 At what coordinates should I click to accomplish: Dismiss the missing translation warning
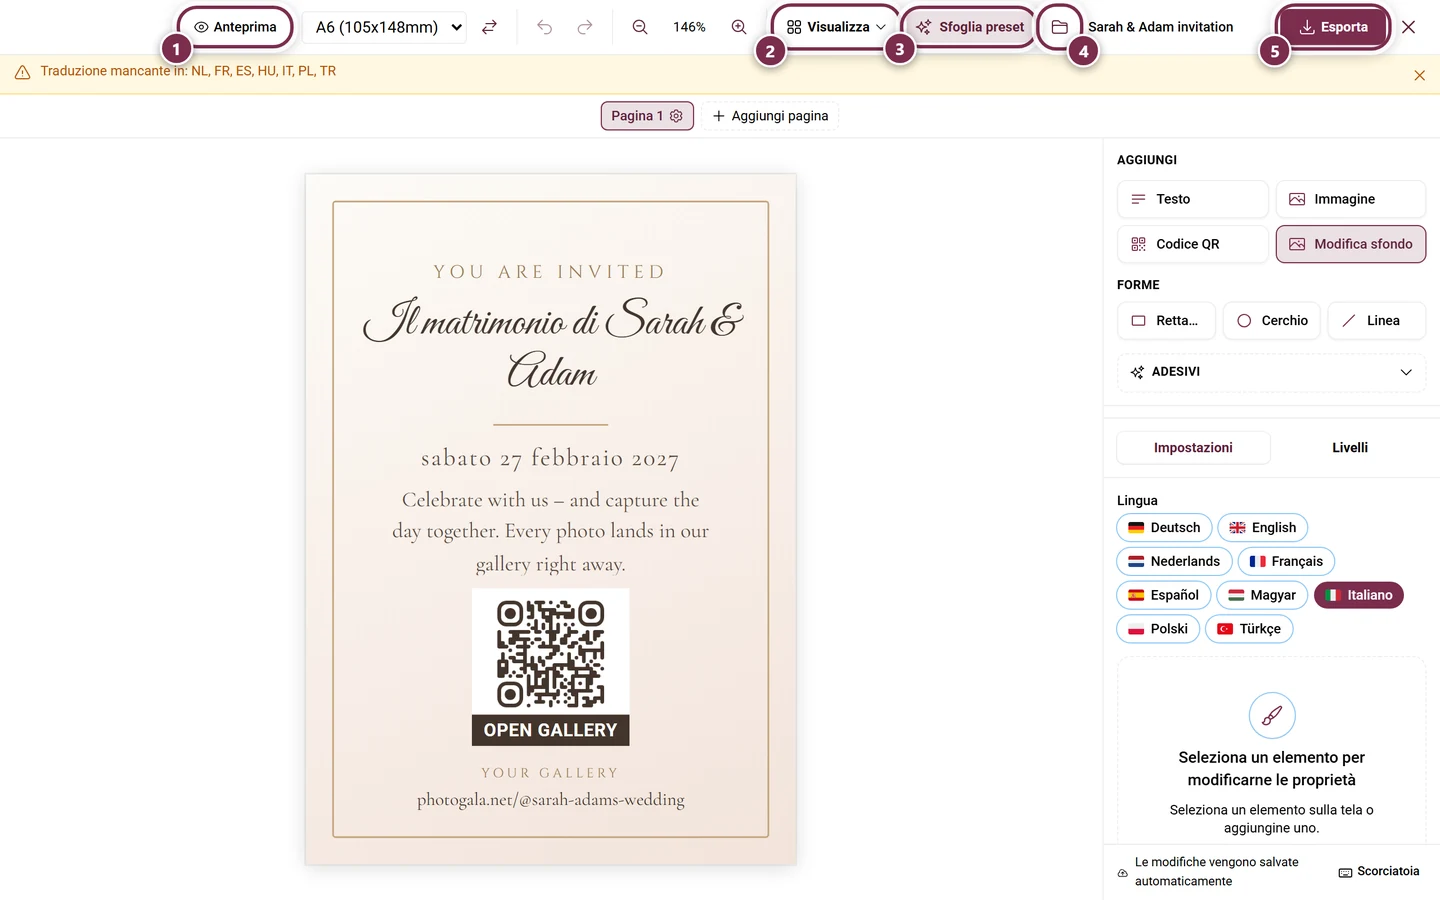(1419, 75)
